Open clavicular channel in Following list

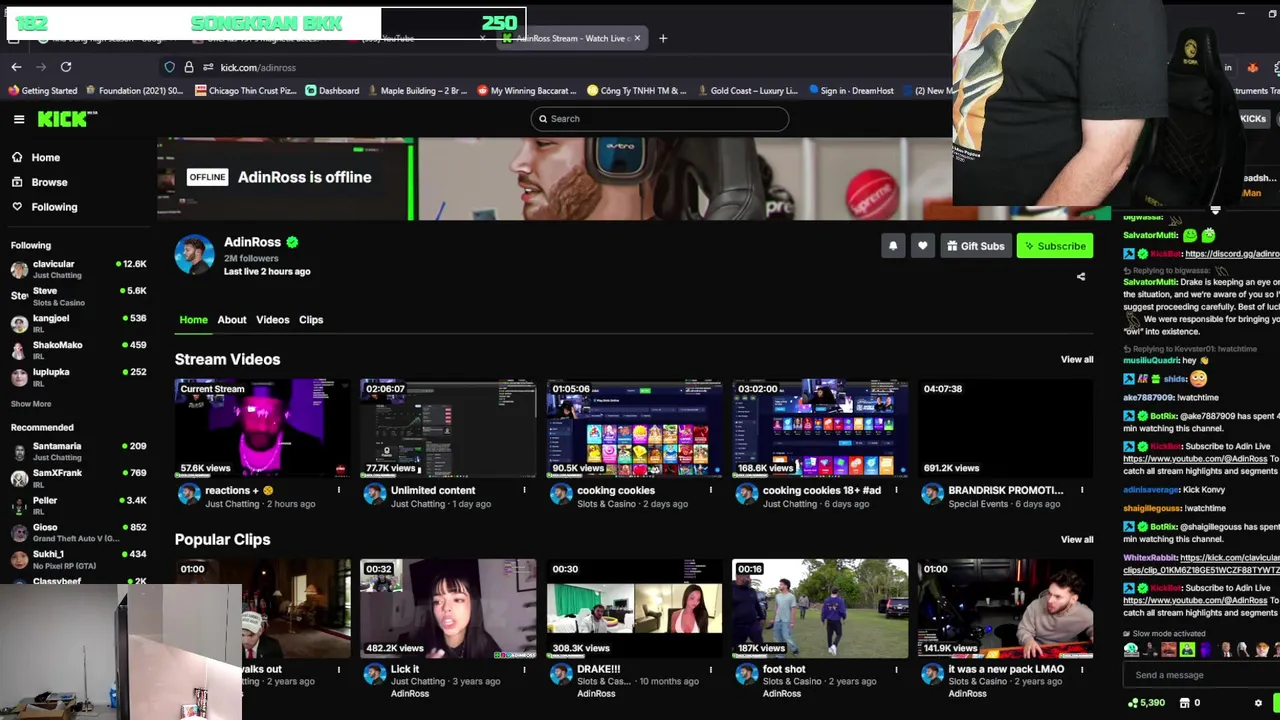[78, 269]
